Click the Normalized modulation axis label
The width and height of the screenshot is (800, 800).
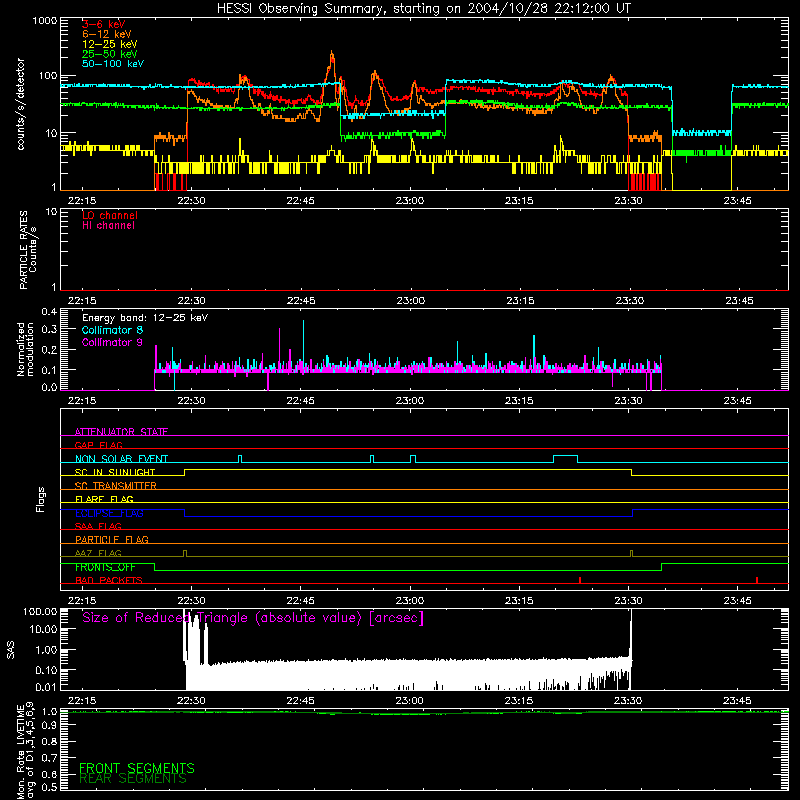coord(25,349)
